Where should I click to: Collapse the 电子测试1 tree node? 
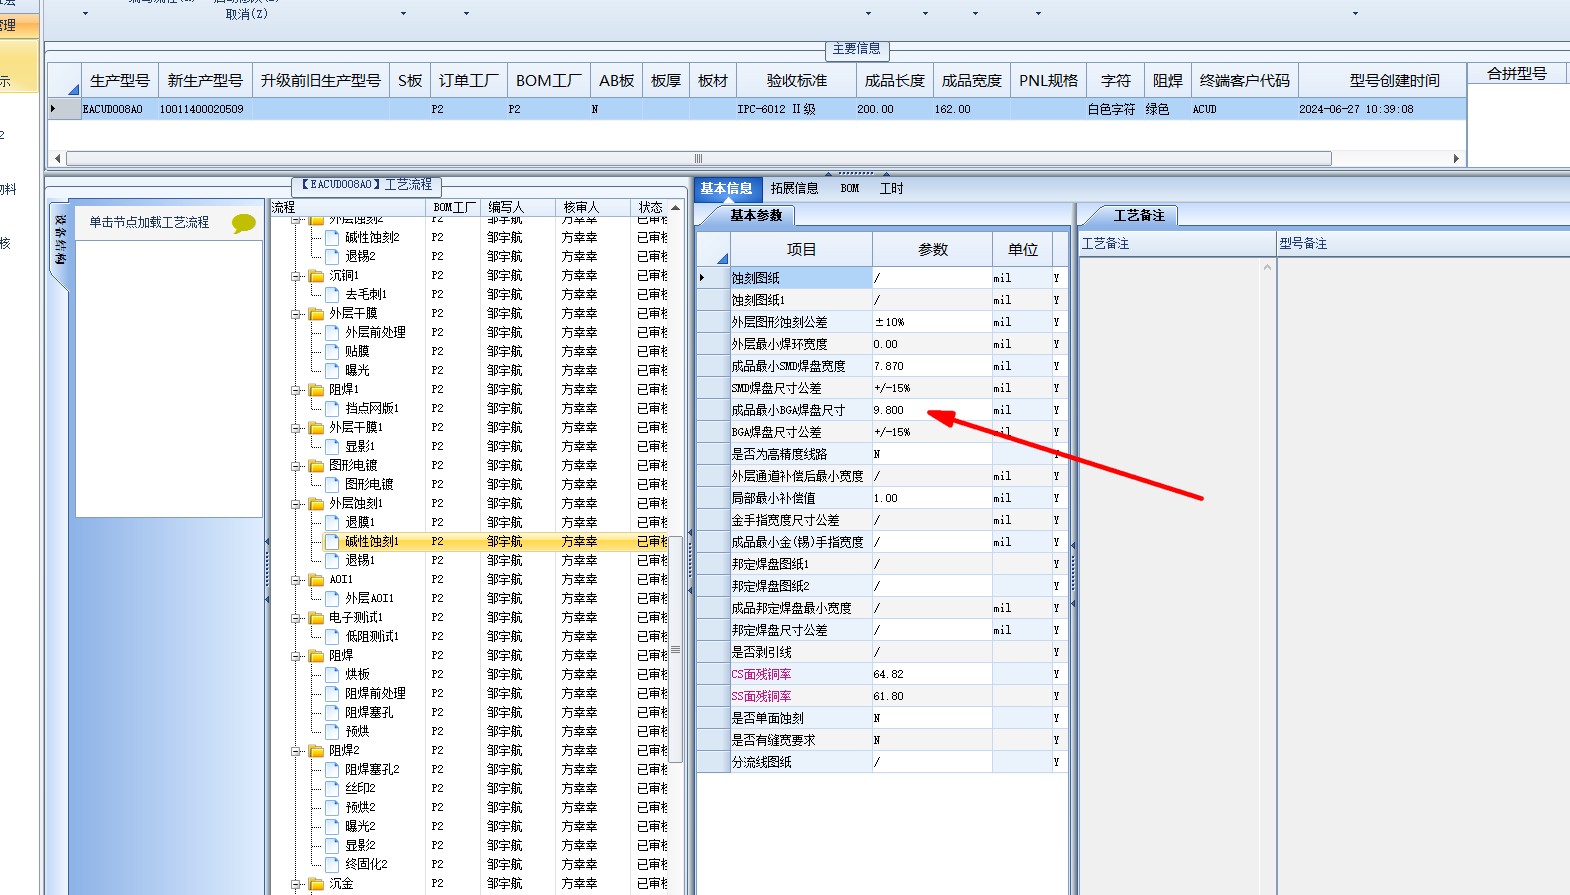pos(297,618)
